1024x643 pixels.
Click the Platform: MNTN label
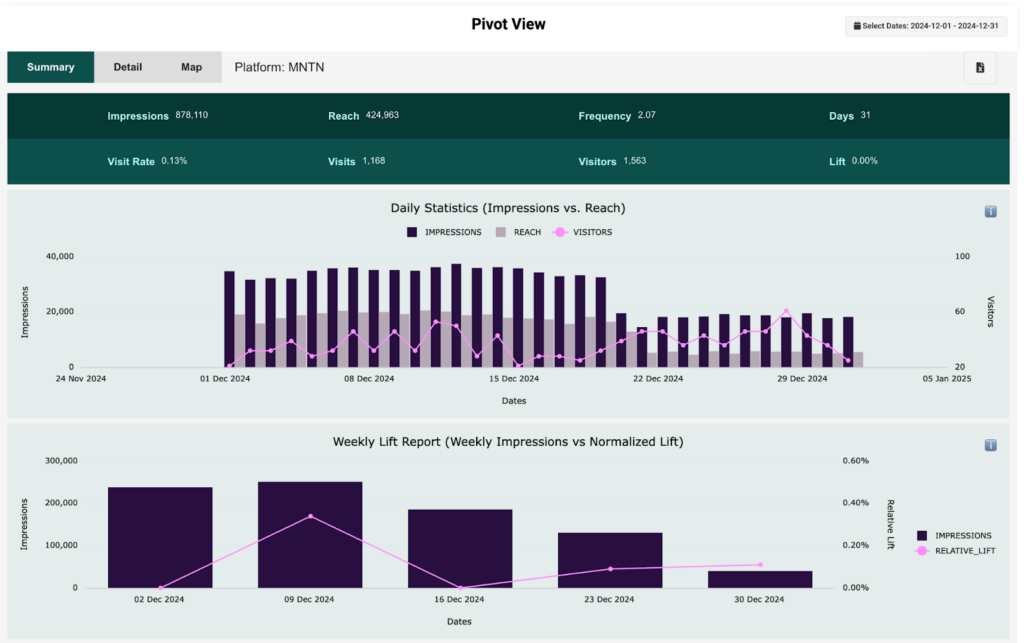point(279,67)
